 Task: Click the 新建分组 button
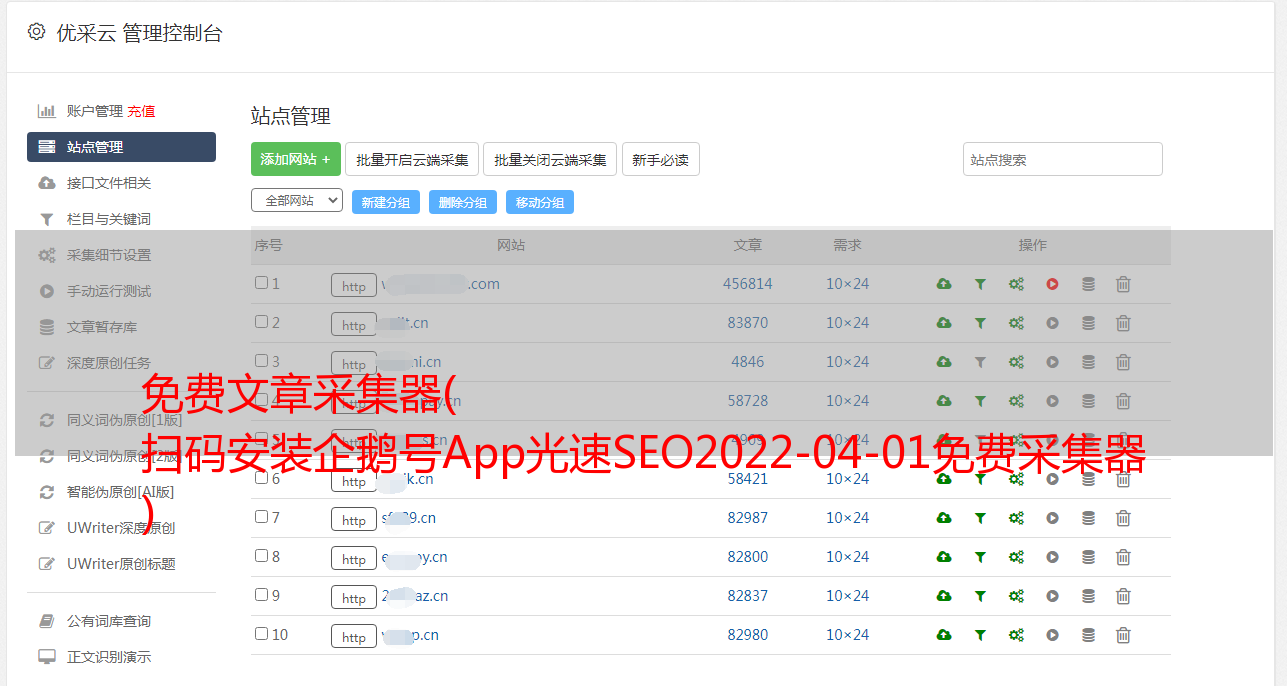point(386,202)
